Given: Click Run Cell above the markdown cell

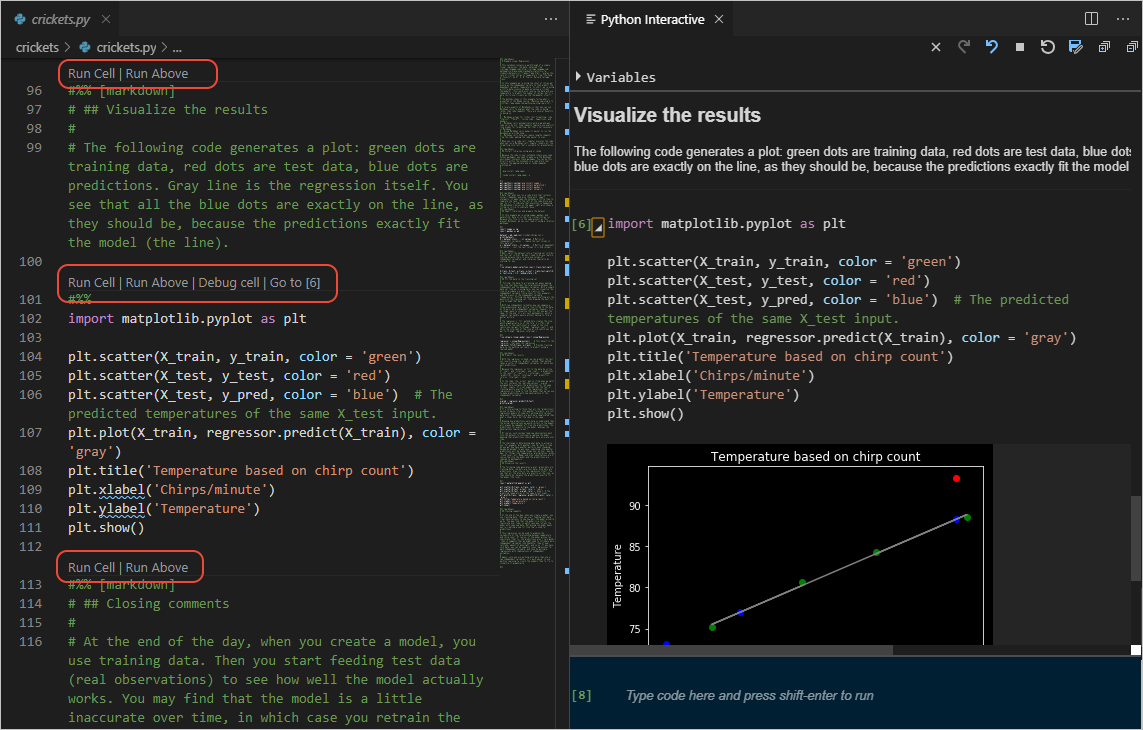Looking at the screenshot, I should point(92,73).
